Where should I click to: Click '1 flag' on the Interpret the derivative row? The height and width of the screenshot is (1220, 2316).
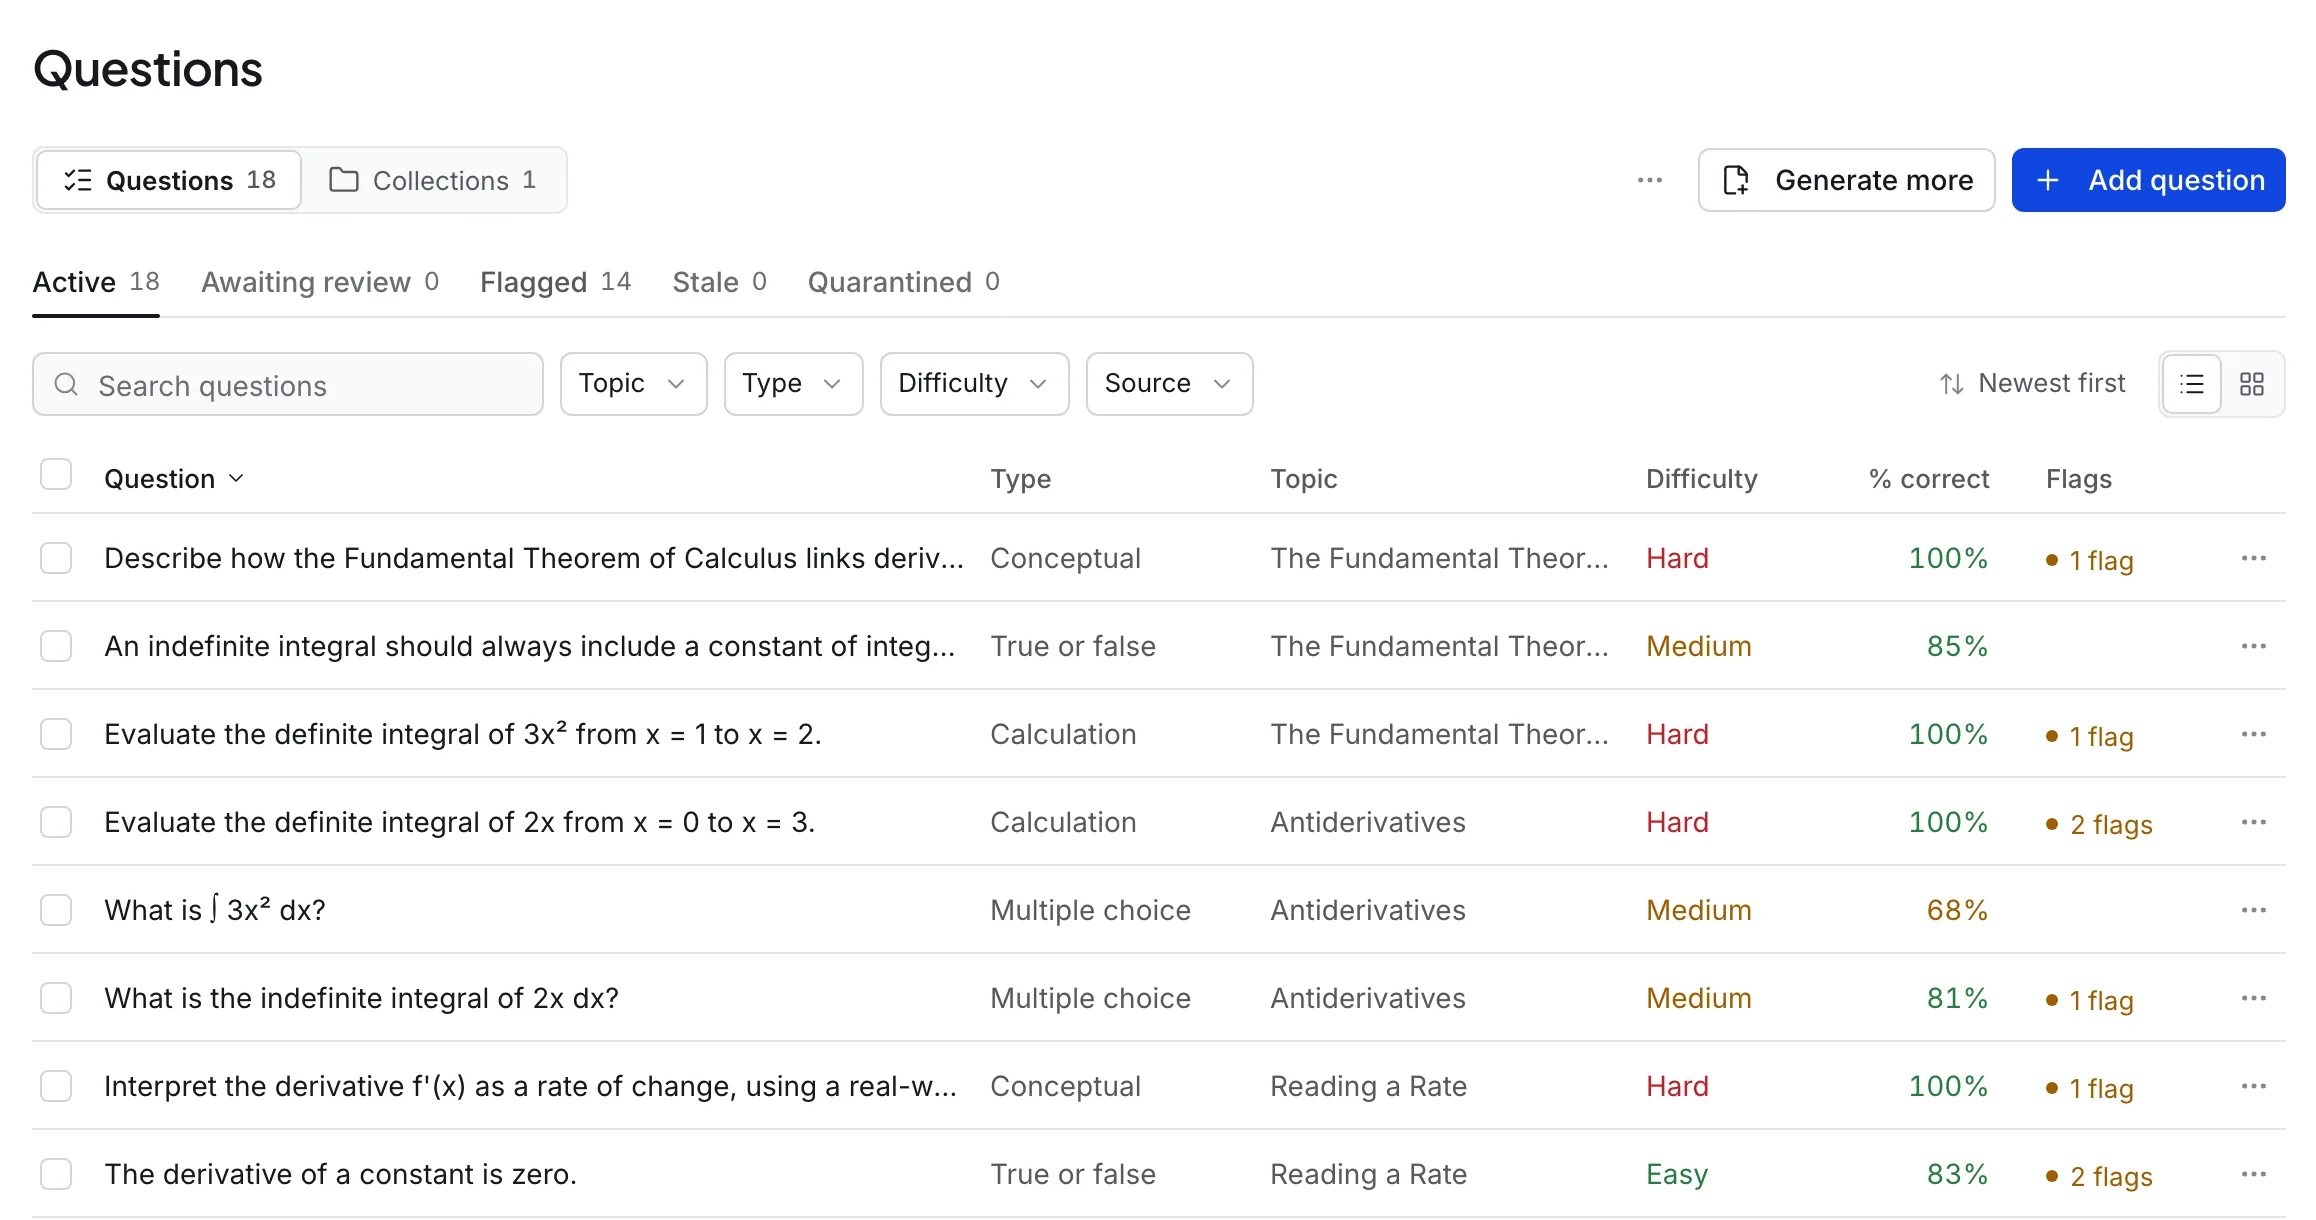[x=2090, y=1088]
